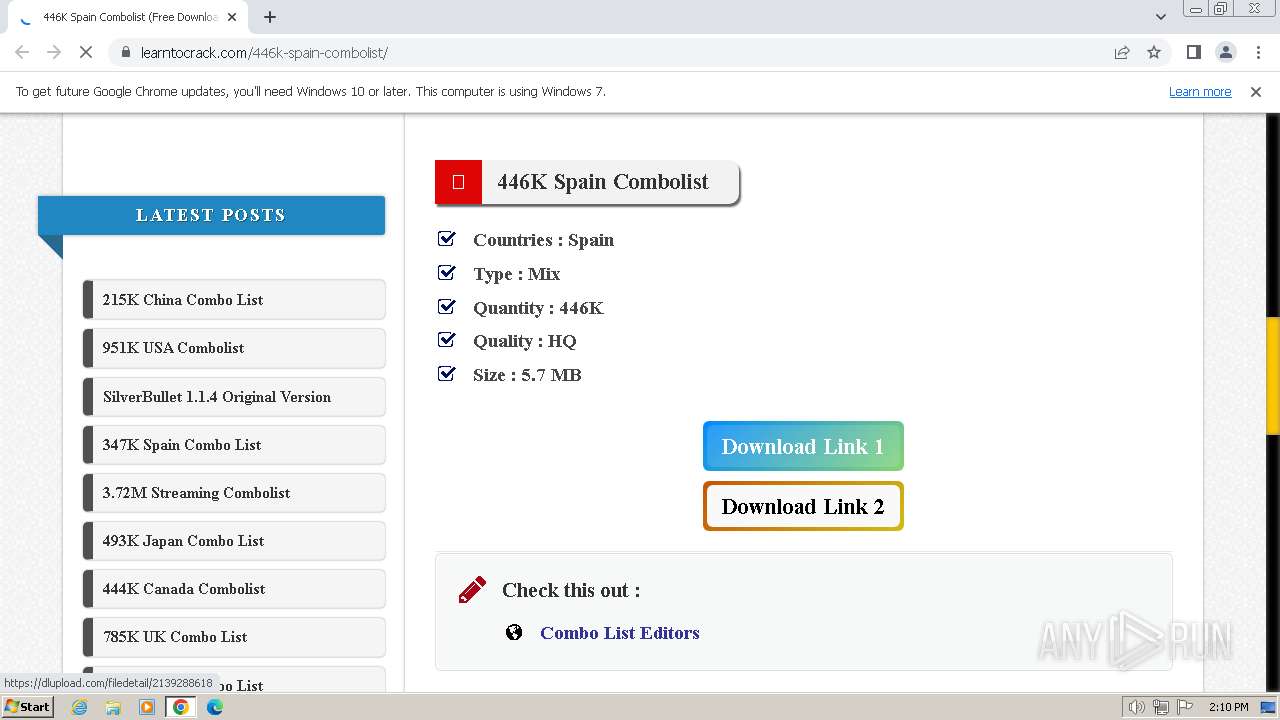Click Download Link 2 button

(x=803, y=506)
